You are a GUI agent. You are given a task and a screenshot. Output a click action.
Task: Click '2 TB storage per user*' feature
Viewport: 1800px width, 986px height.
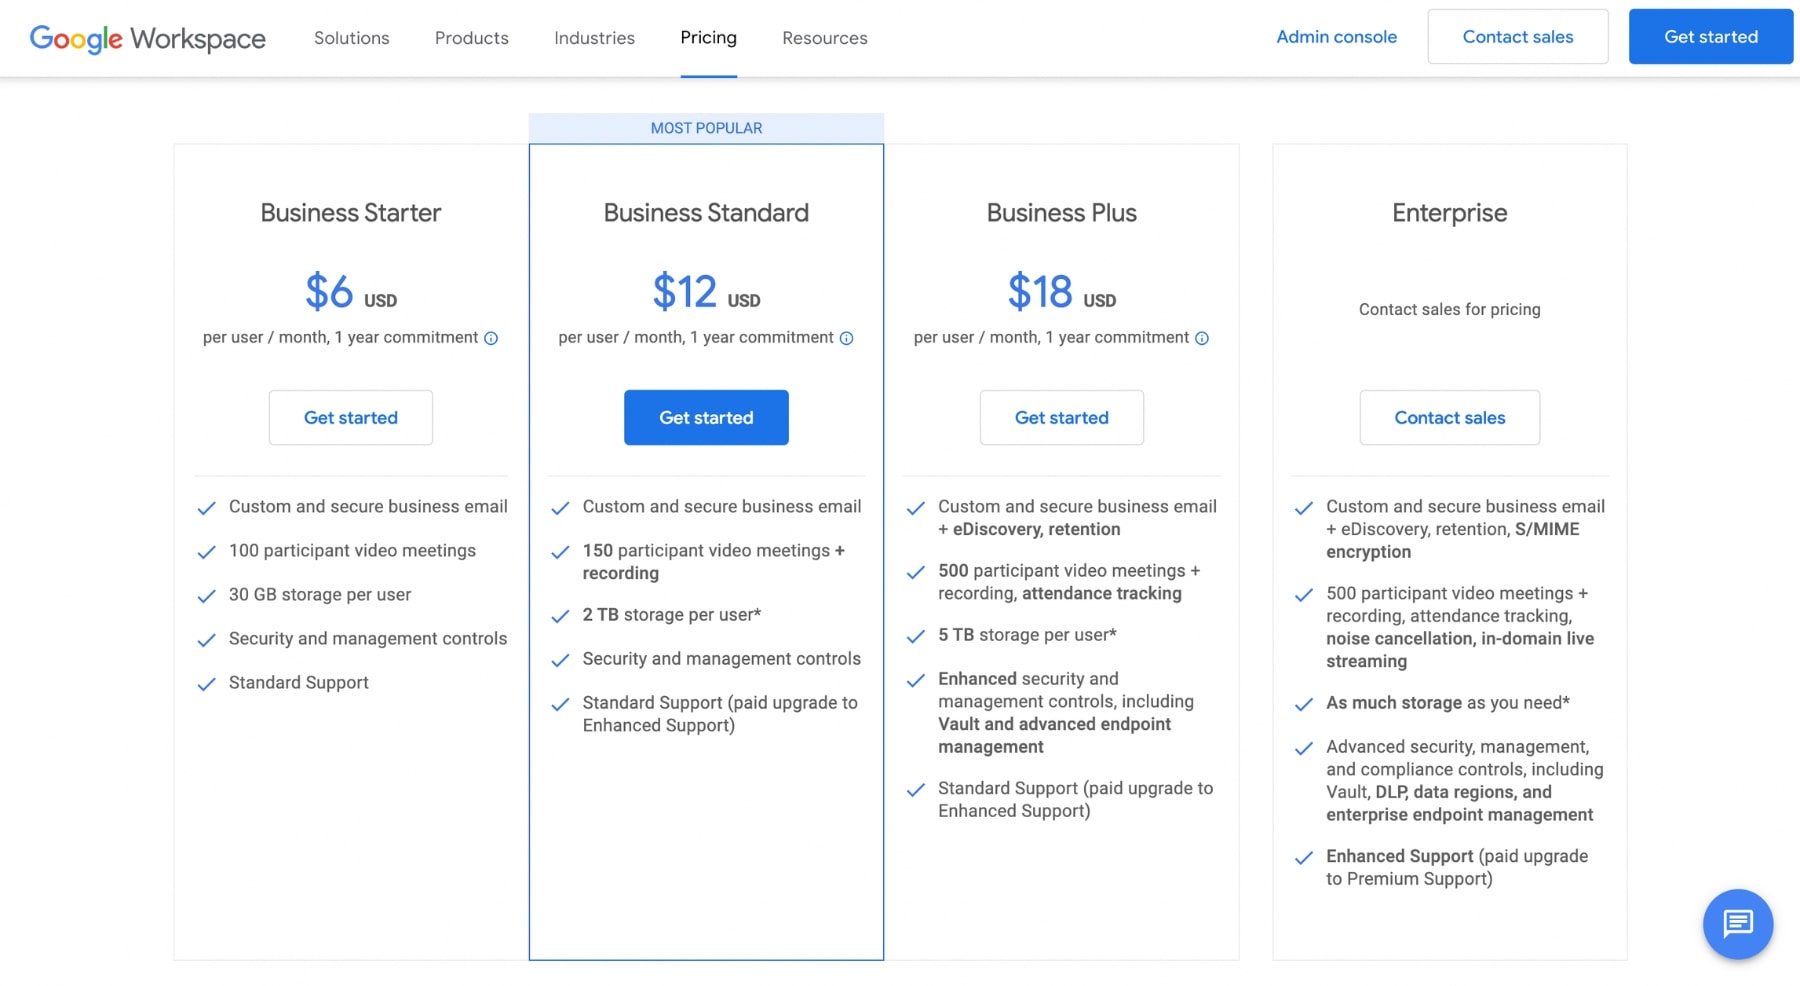pos(672,615)
